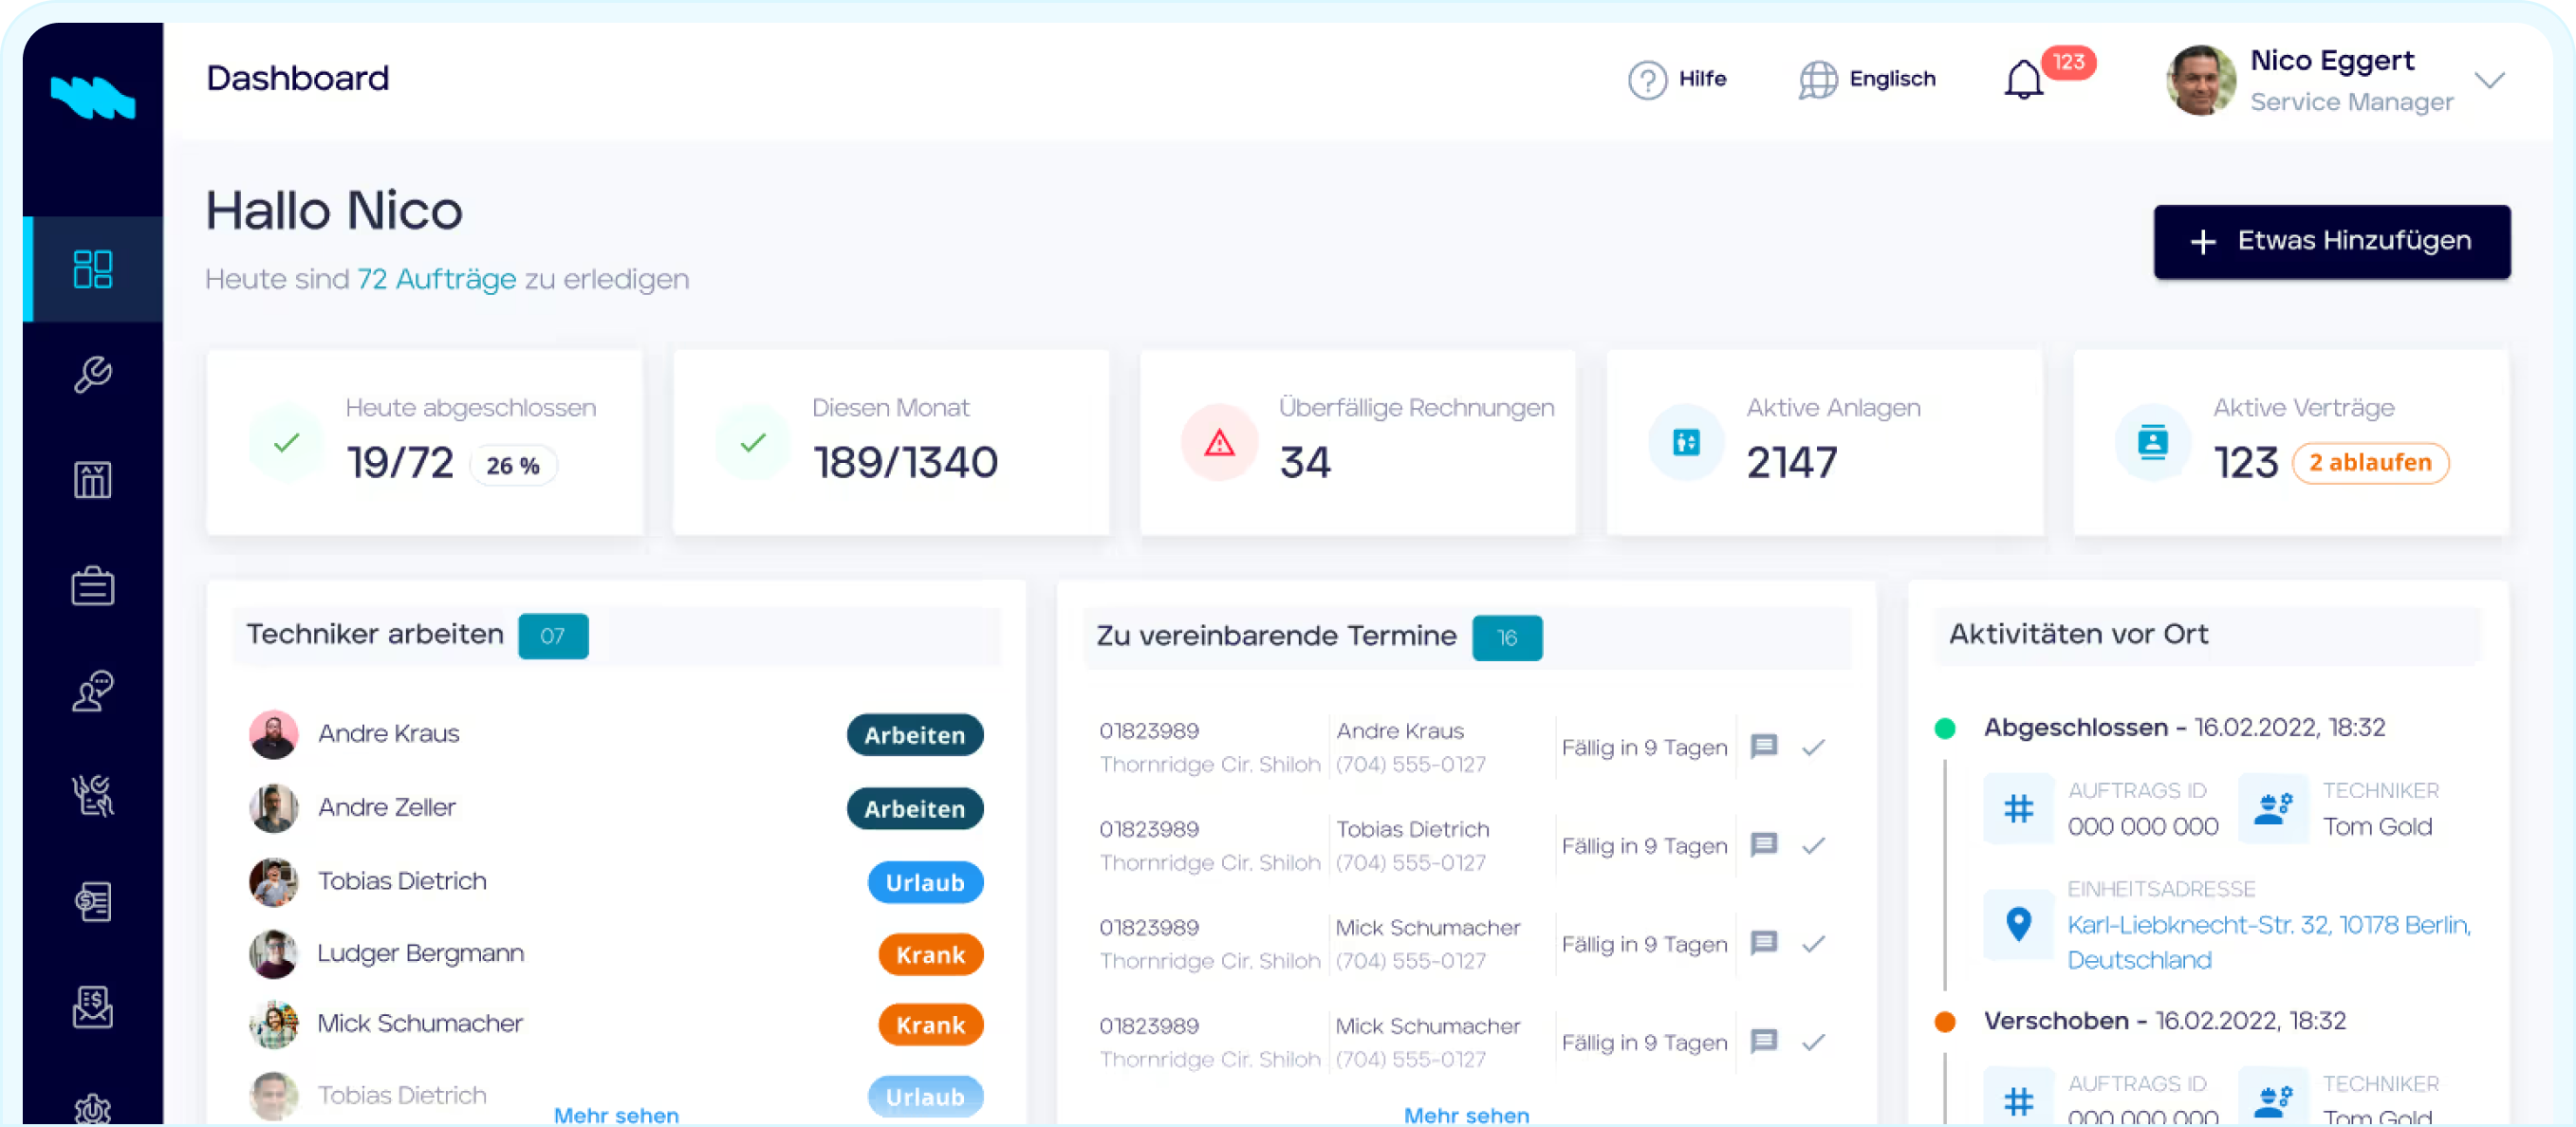Click Andre Zeller's avatar
2576x1127 pixels.
273,808
